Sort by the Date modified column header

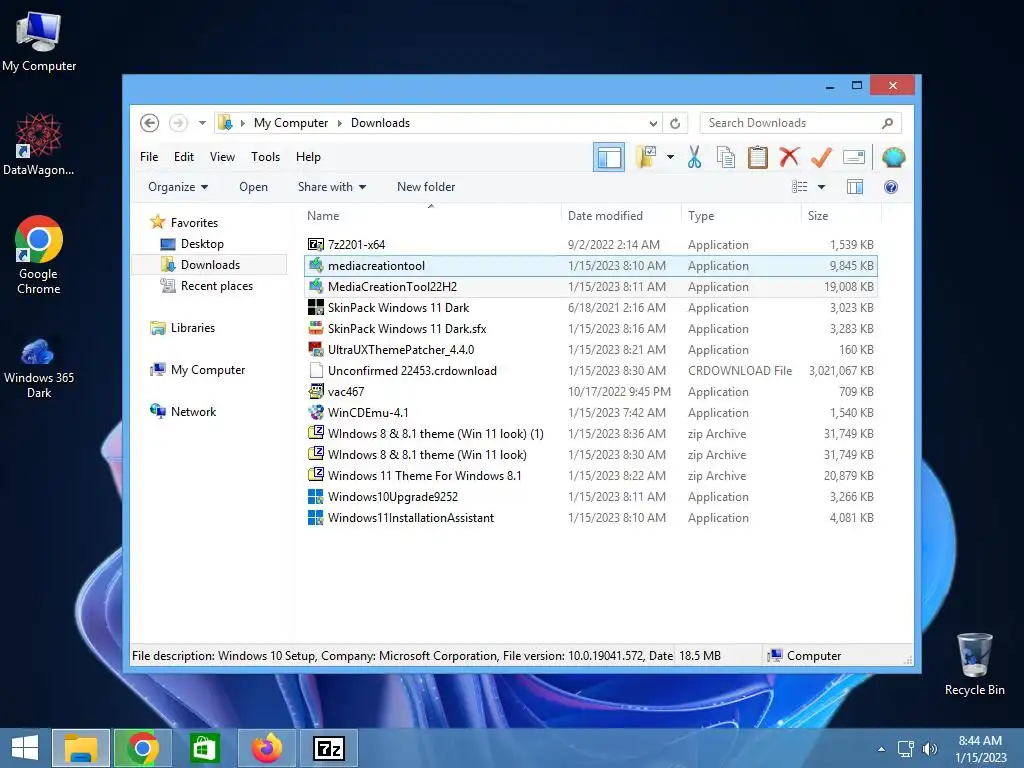click(x=620, y=216)
